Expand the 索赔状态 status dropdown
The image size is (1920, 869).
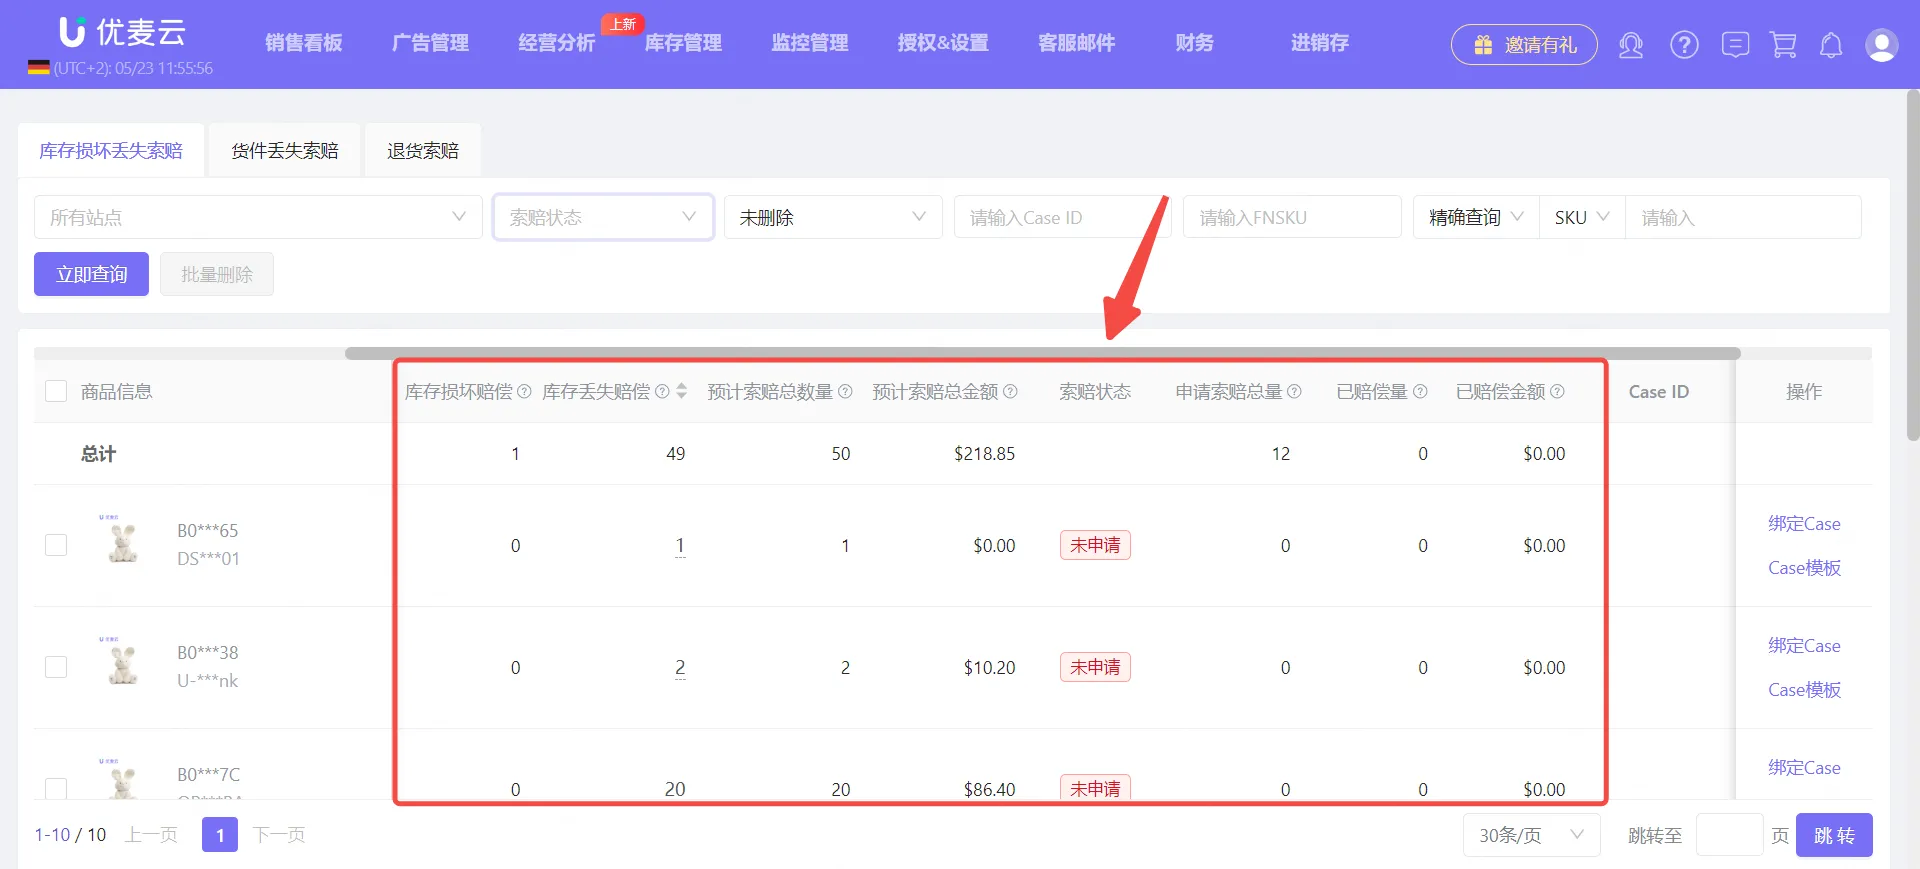(x=603, y=217)
